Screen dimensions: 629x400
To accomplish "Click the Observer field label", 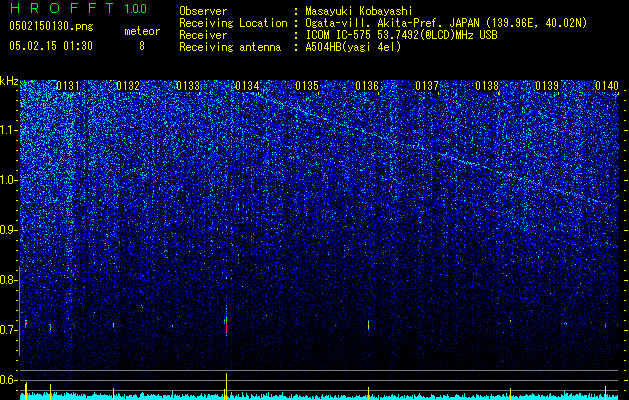I will [x=203, y=11].
